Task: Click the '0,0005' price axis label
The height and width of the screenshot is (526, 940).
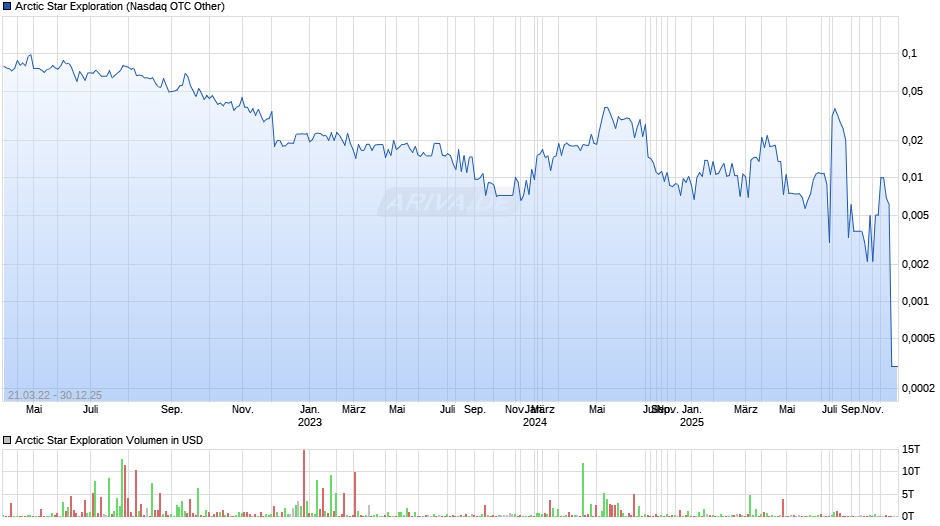Action: 918,339
